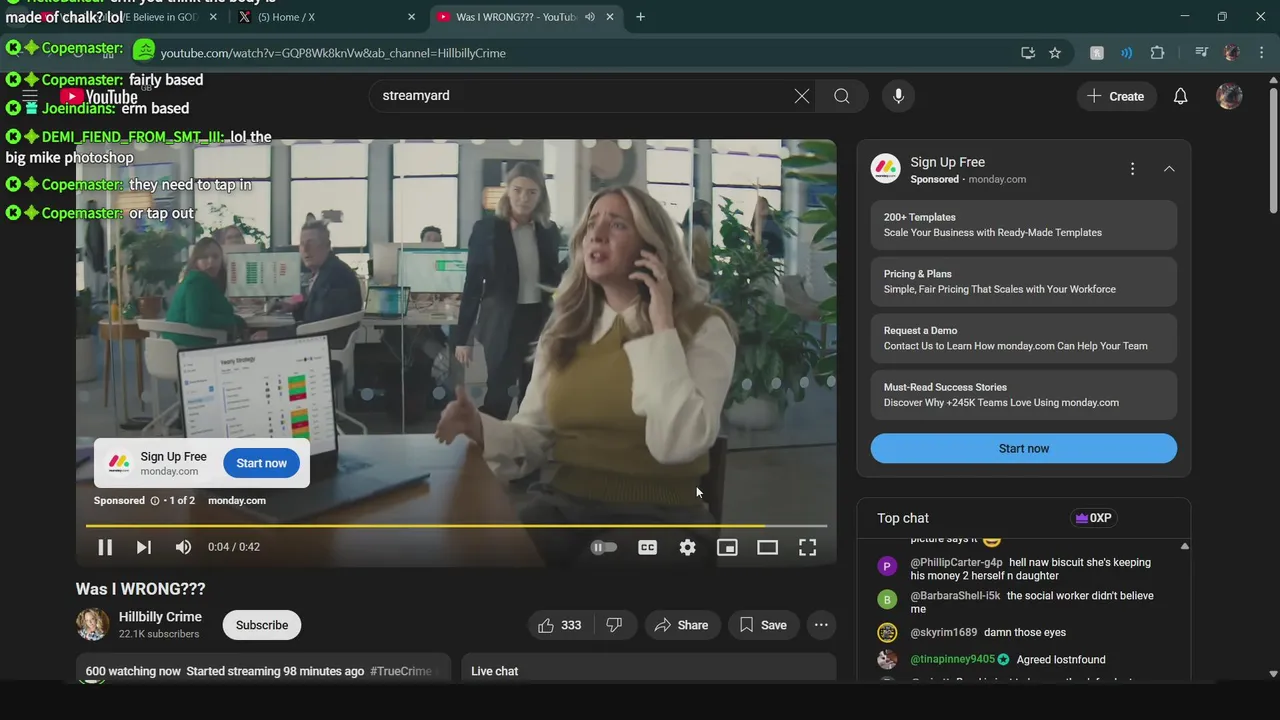Screen dimensions: 1280x720
Task: Open monday.com link beside Sponsored label
Action: pyautogui.click(x=237, y=500)
